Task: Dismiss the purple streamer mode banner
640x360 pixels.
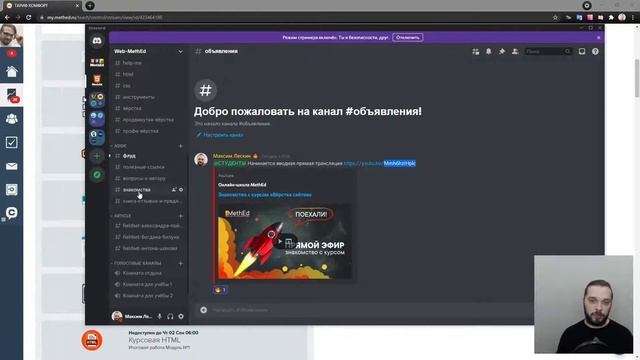Action: coord(598,38)
